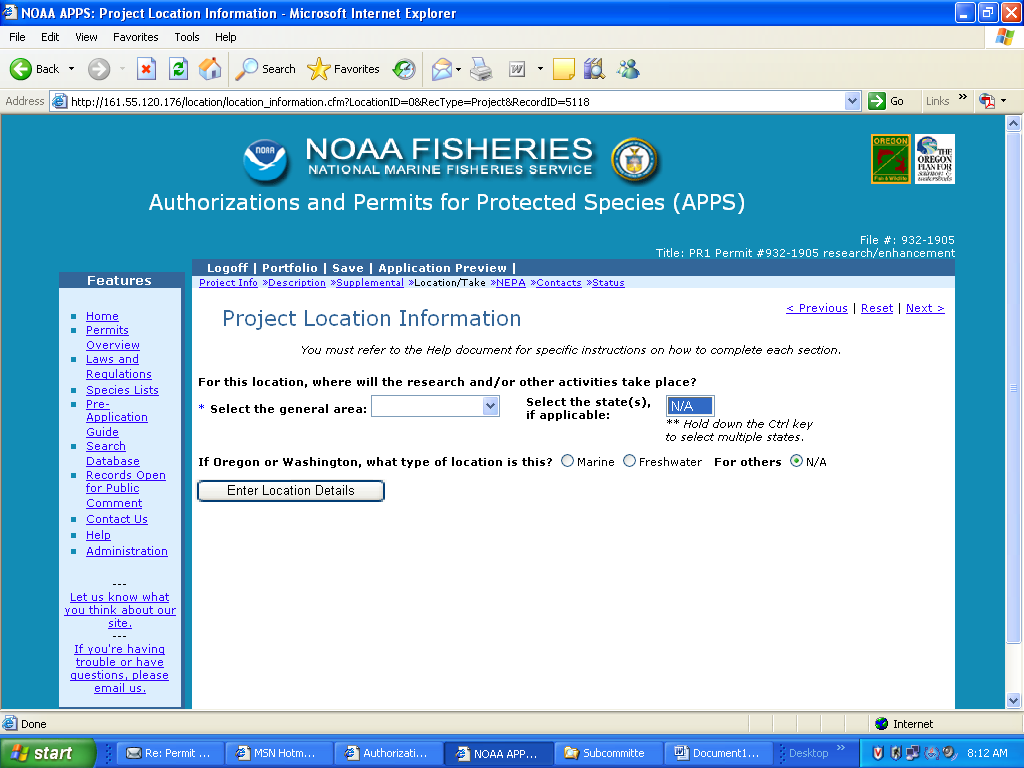Click the Department of Commerce seal
Viewport: 1024px width, 768px height.
[634, 160]
